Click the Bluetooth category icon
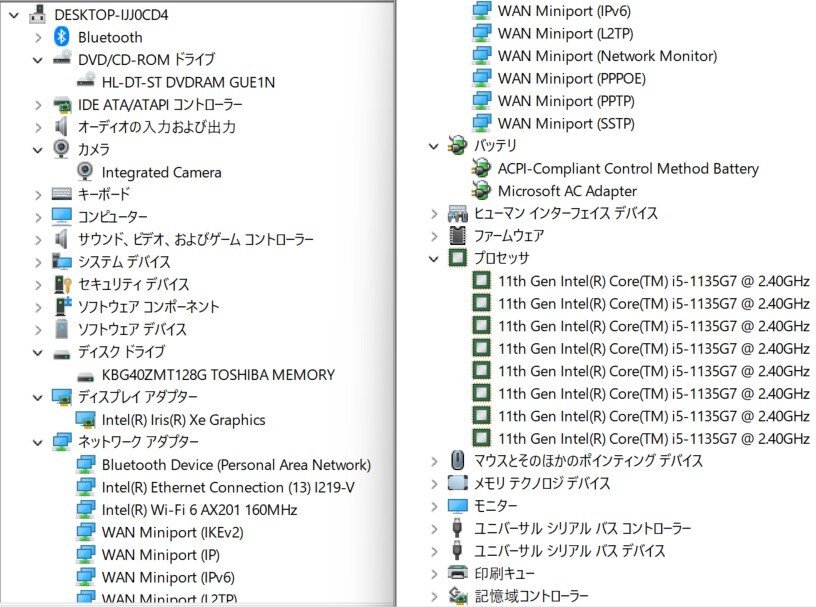Viewport: 816px width, 607px height. point(61,37)
